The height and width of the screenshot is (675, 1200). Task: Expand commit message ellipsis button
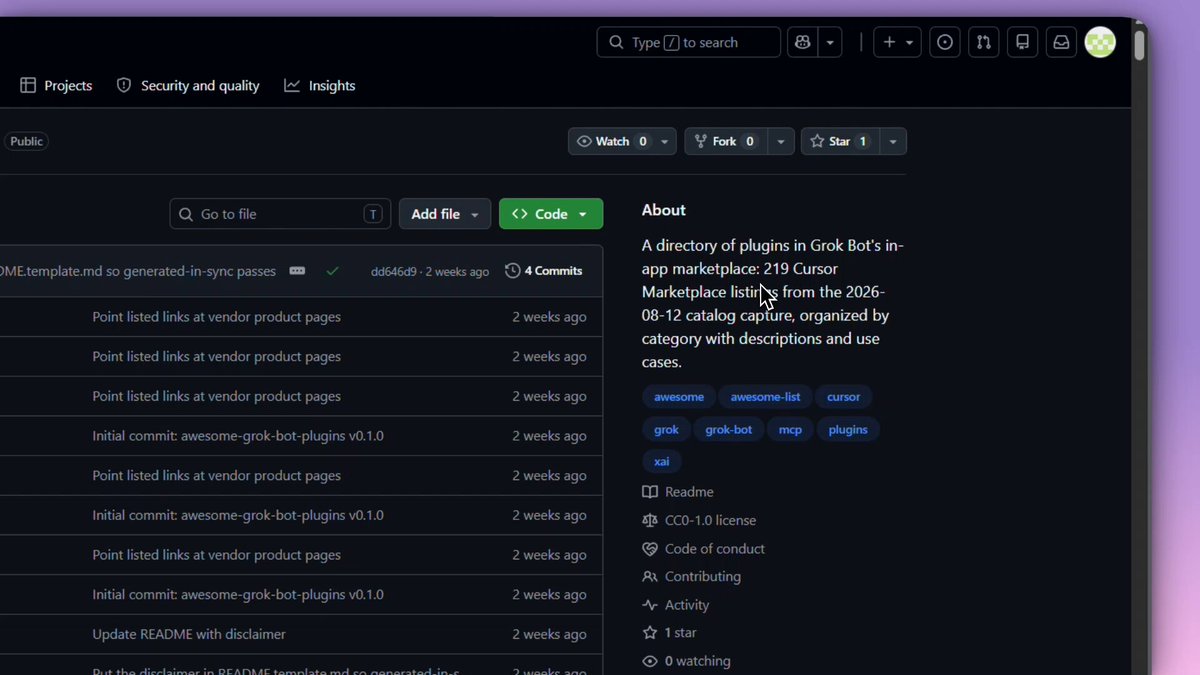point(297,271)
